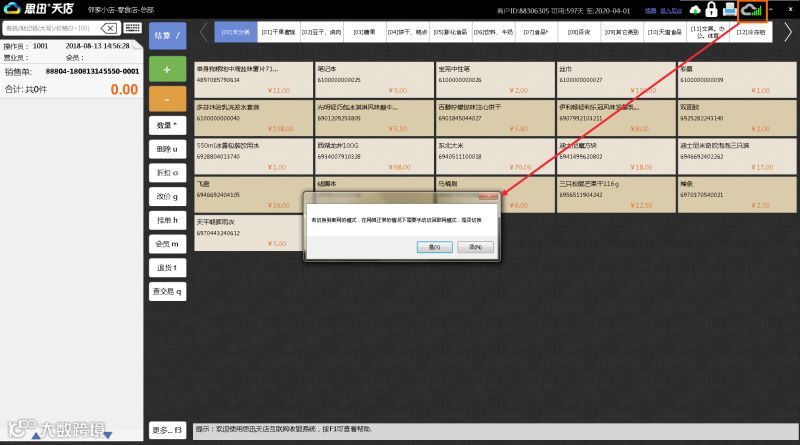Select the 东北大米 rice product tile
Image resolution: width=800 pixels, height=445 pixels.
[495, 156]
